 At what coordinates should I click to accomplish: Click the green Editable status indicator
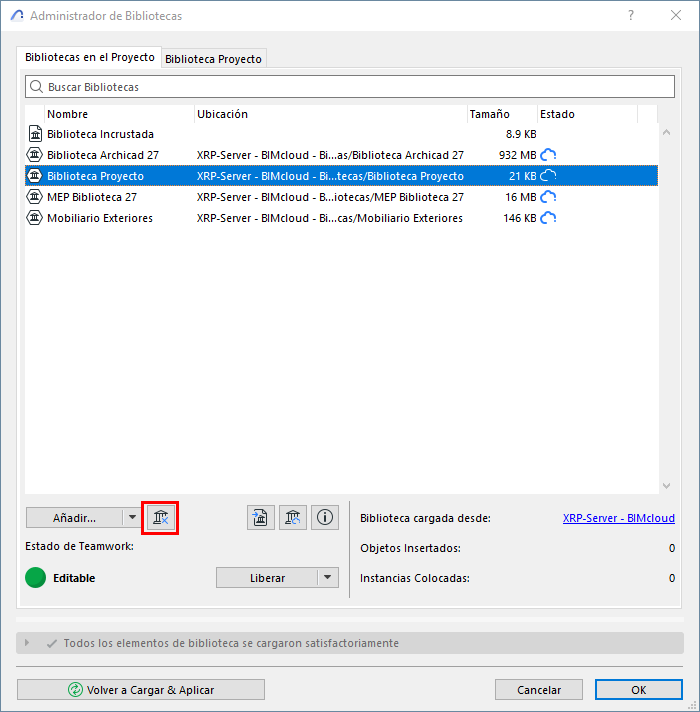point(35,578)
